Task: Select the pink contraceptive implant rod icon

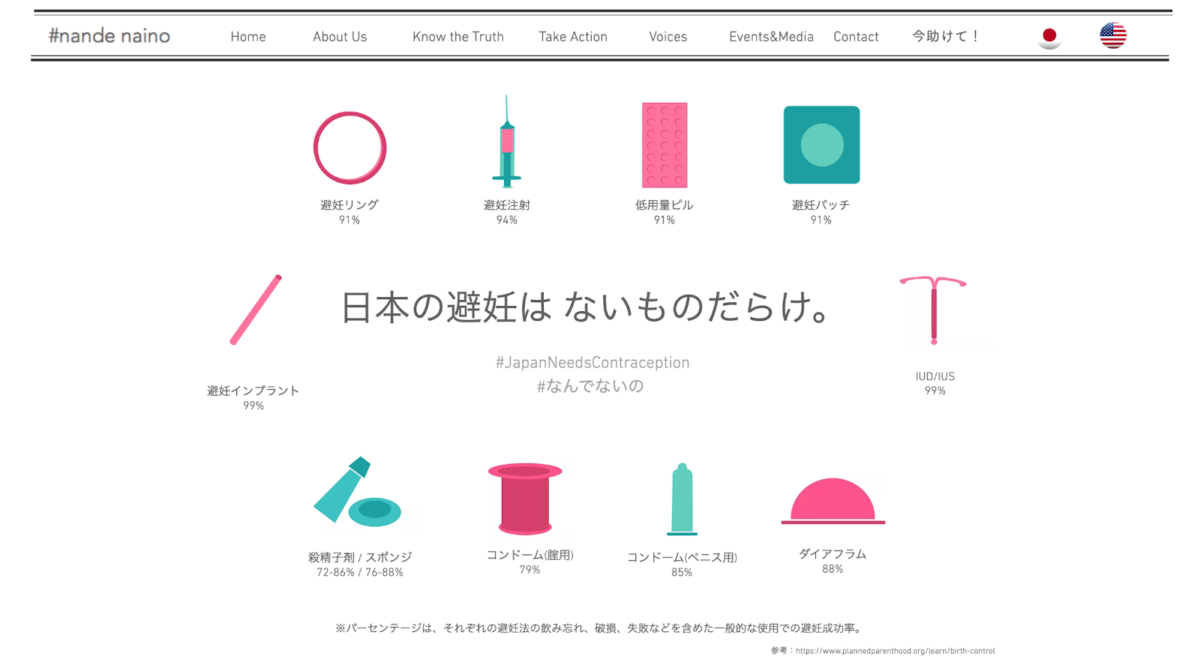Action: pos(255,310)
